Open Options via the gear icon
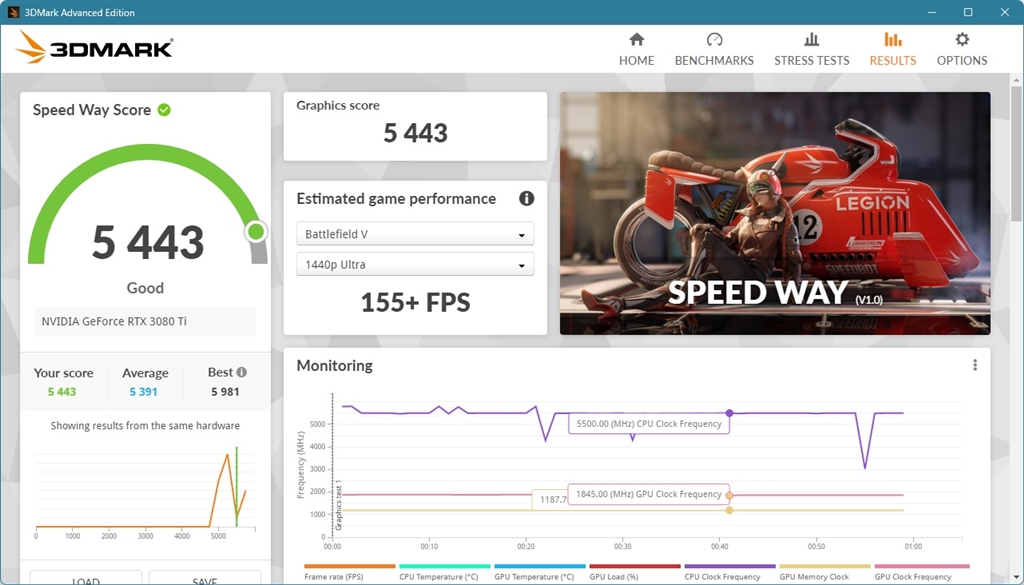1024x585 pixels. [x=961, y=41]
